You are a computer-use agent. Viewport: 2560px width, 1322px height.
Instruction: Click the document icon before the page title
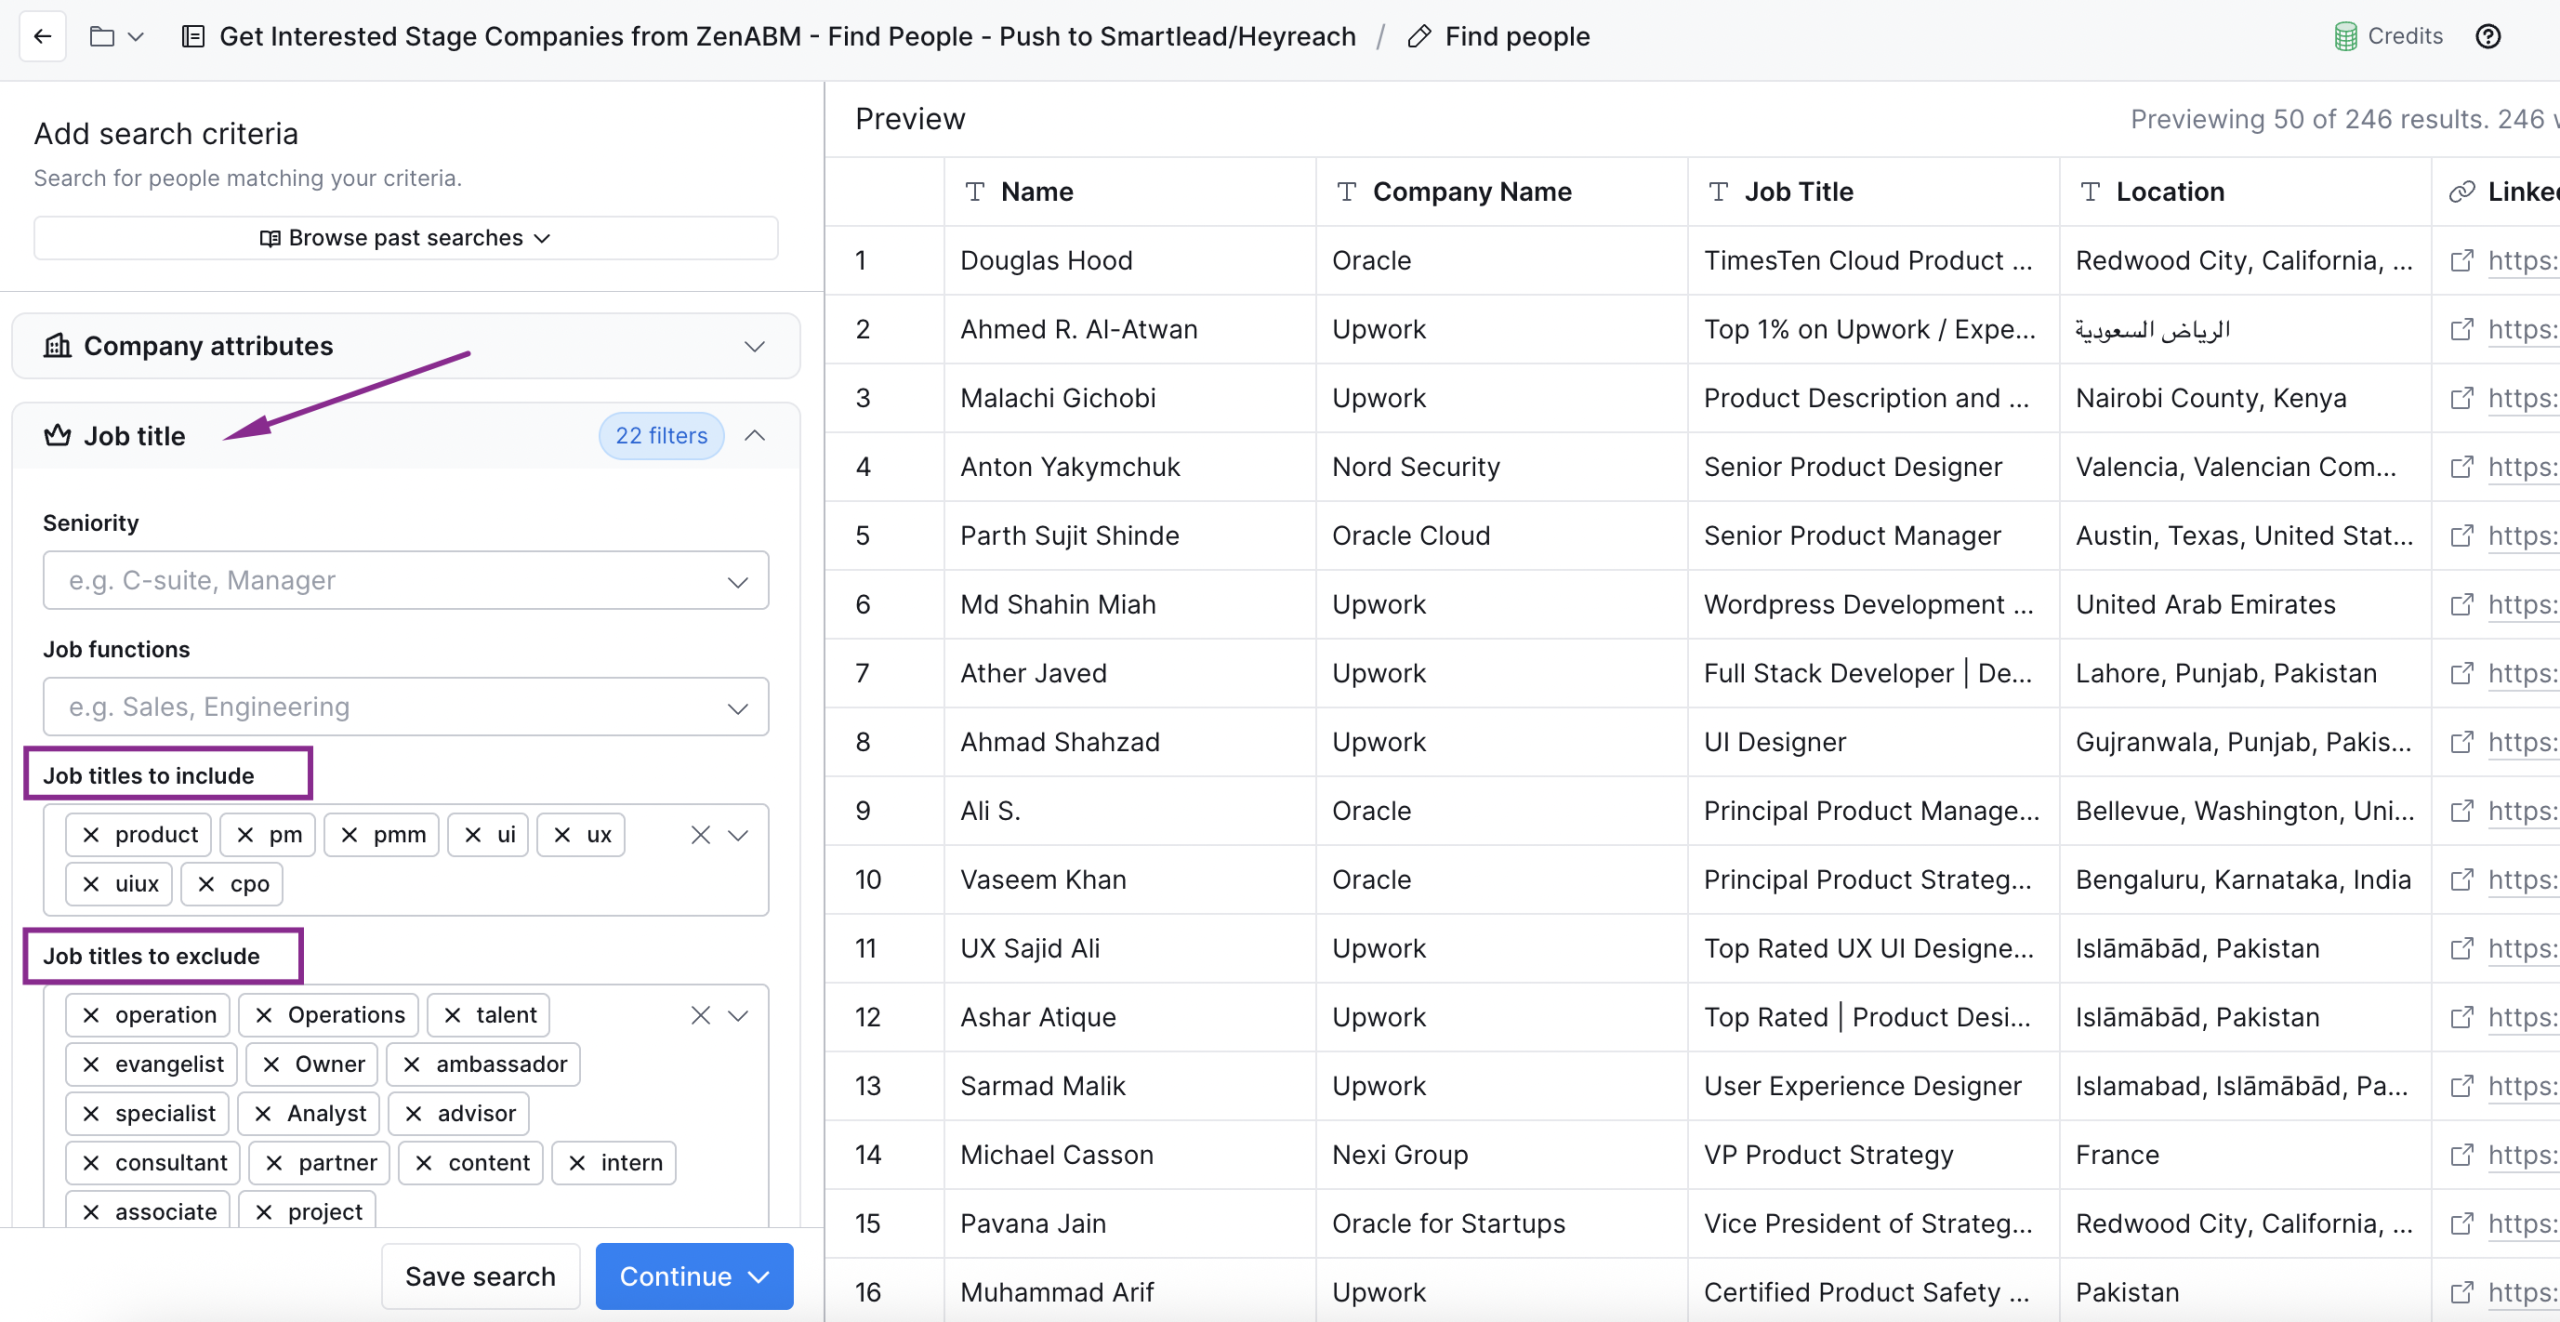tap(192, 36)
